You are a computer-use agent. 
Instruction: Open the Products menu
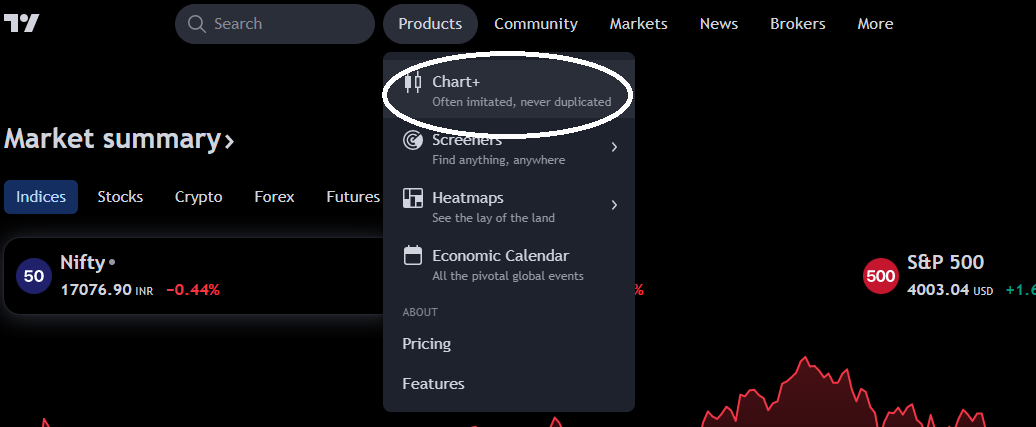tap(430, 24)
